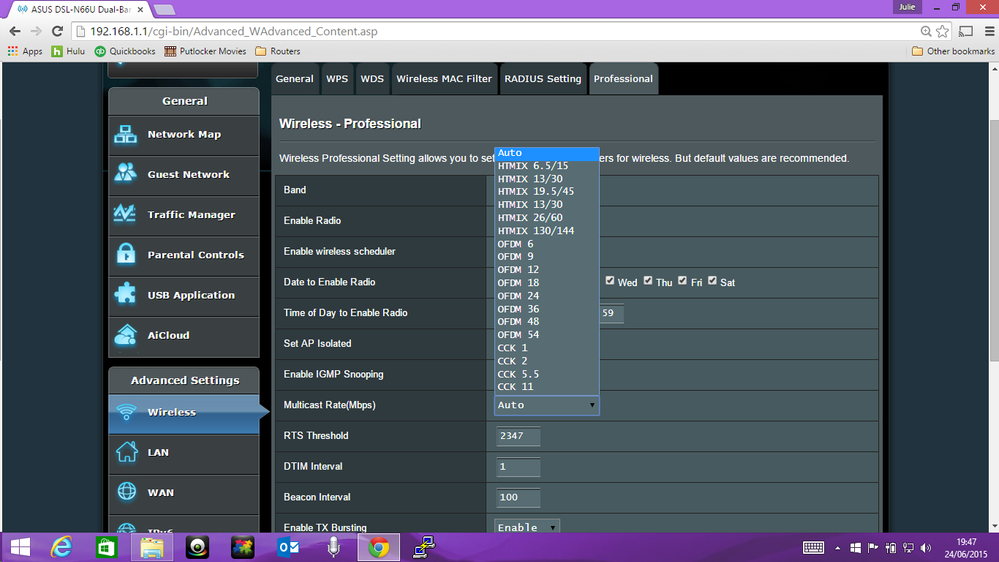Click the browser address bar URL
999x562 pixels.
234,31
